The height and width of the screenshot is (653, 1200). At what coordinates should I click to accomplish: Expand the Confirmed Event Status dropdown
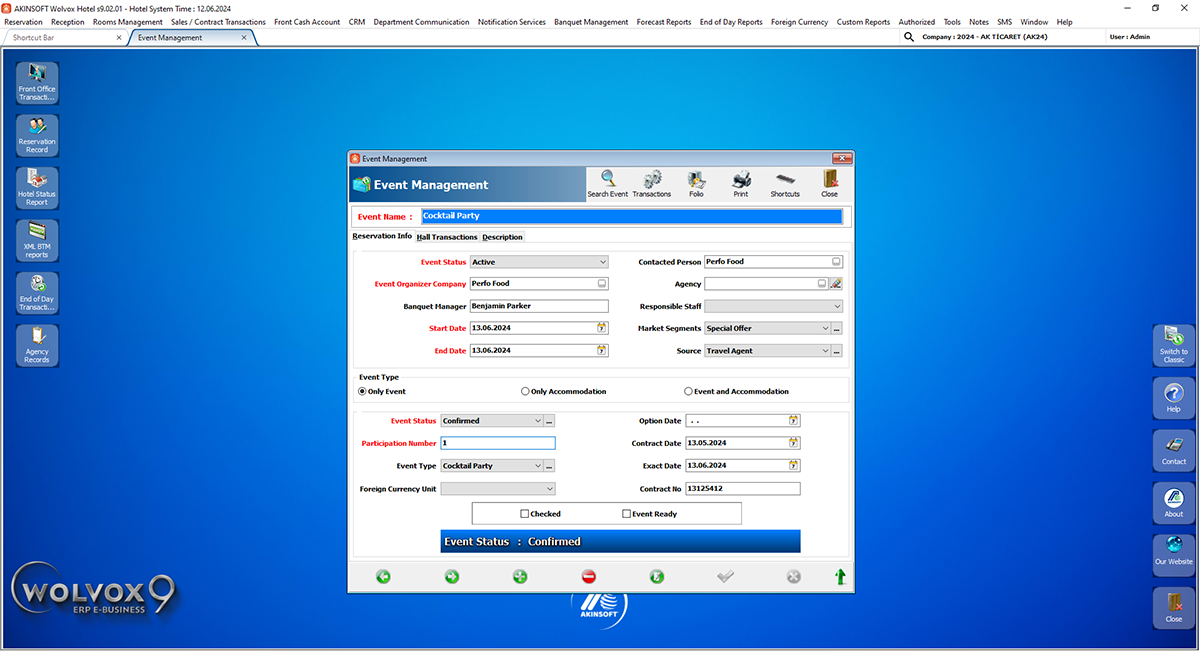tap(538, 421)
